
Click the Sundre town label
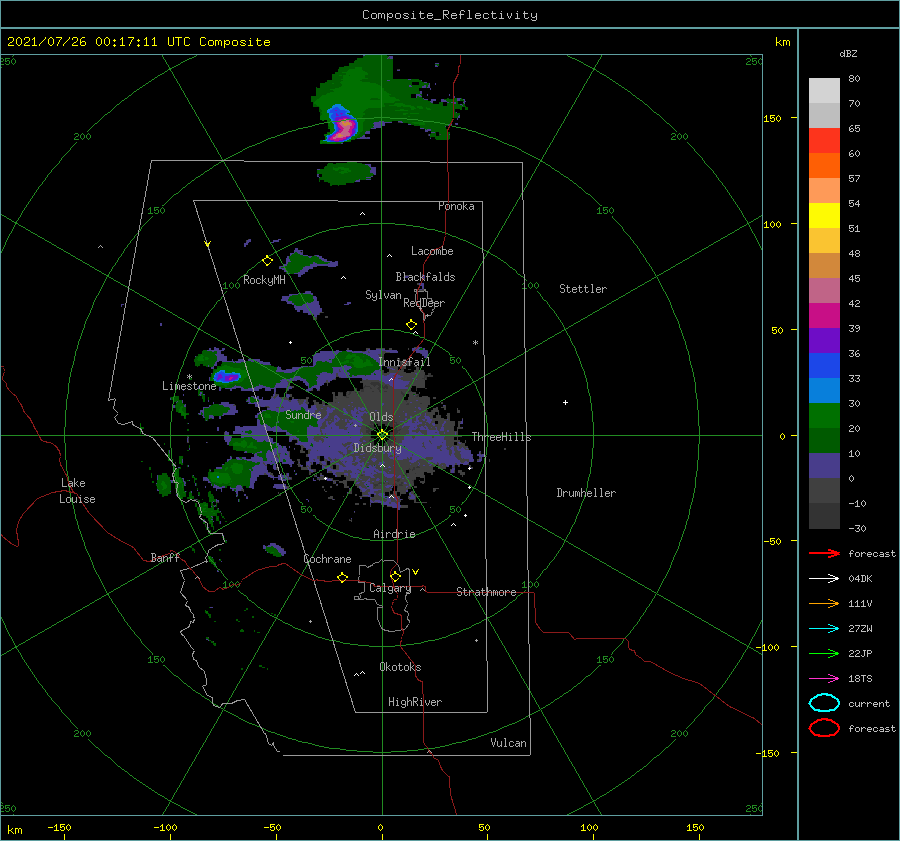point(303,415)
